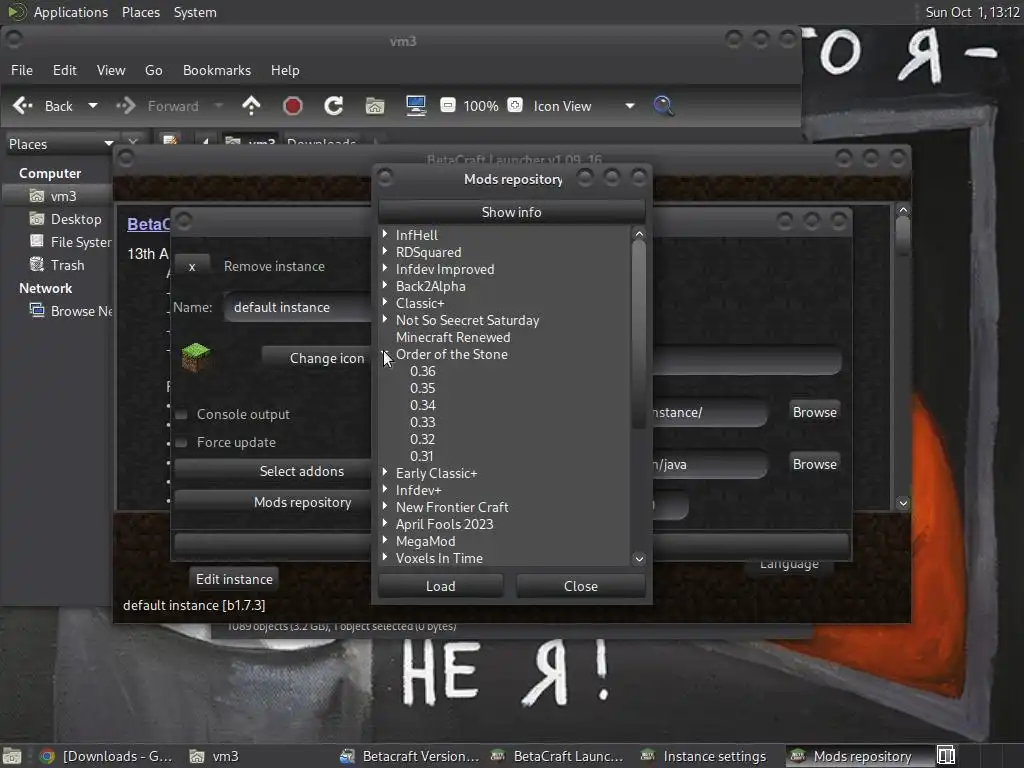Open the Edit menu
The image size is (1024, 768).
pos(65,70)
